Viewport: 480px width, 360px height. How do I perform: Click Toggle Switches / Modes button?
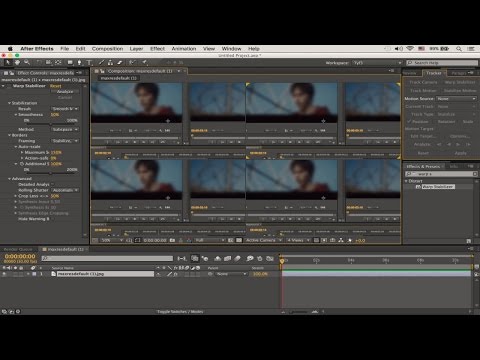tap(180, 312)
